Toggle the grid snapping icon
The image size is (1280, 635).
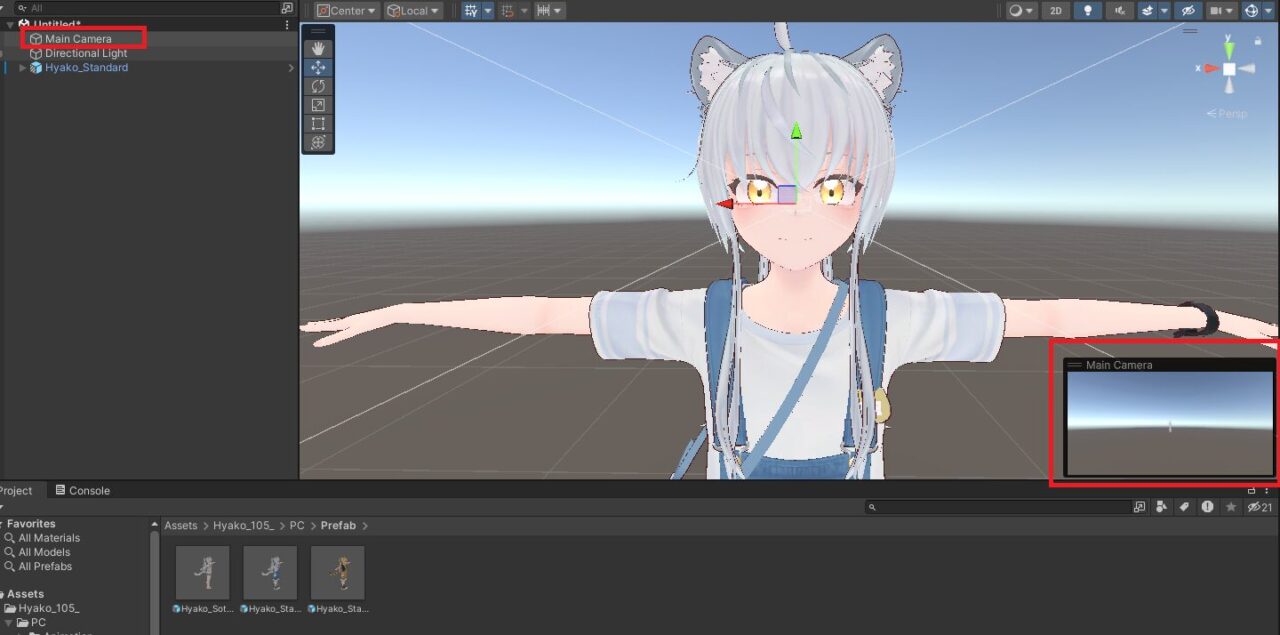click(x=471, y=11)
